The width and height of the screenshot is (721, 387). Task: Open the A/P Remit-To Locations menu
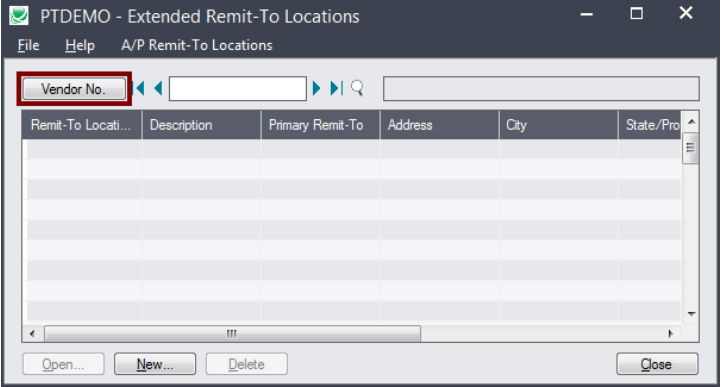click(197, 45)
